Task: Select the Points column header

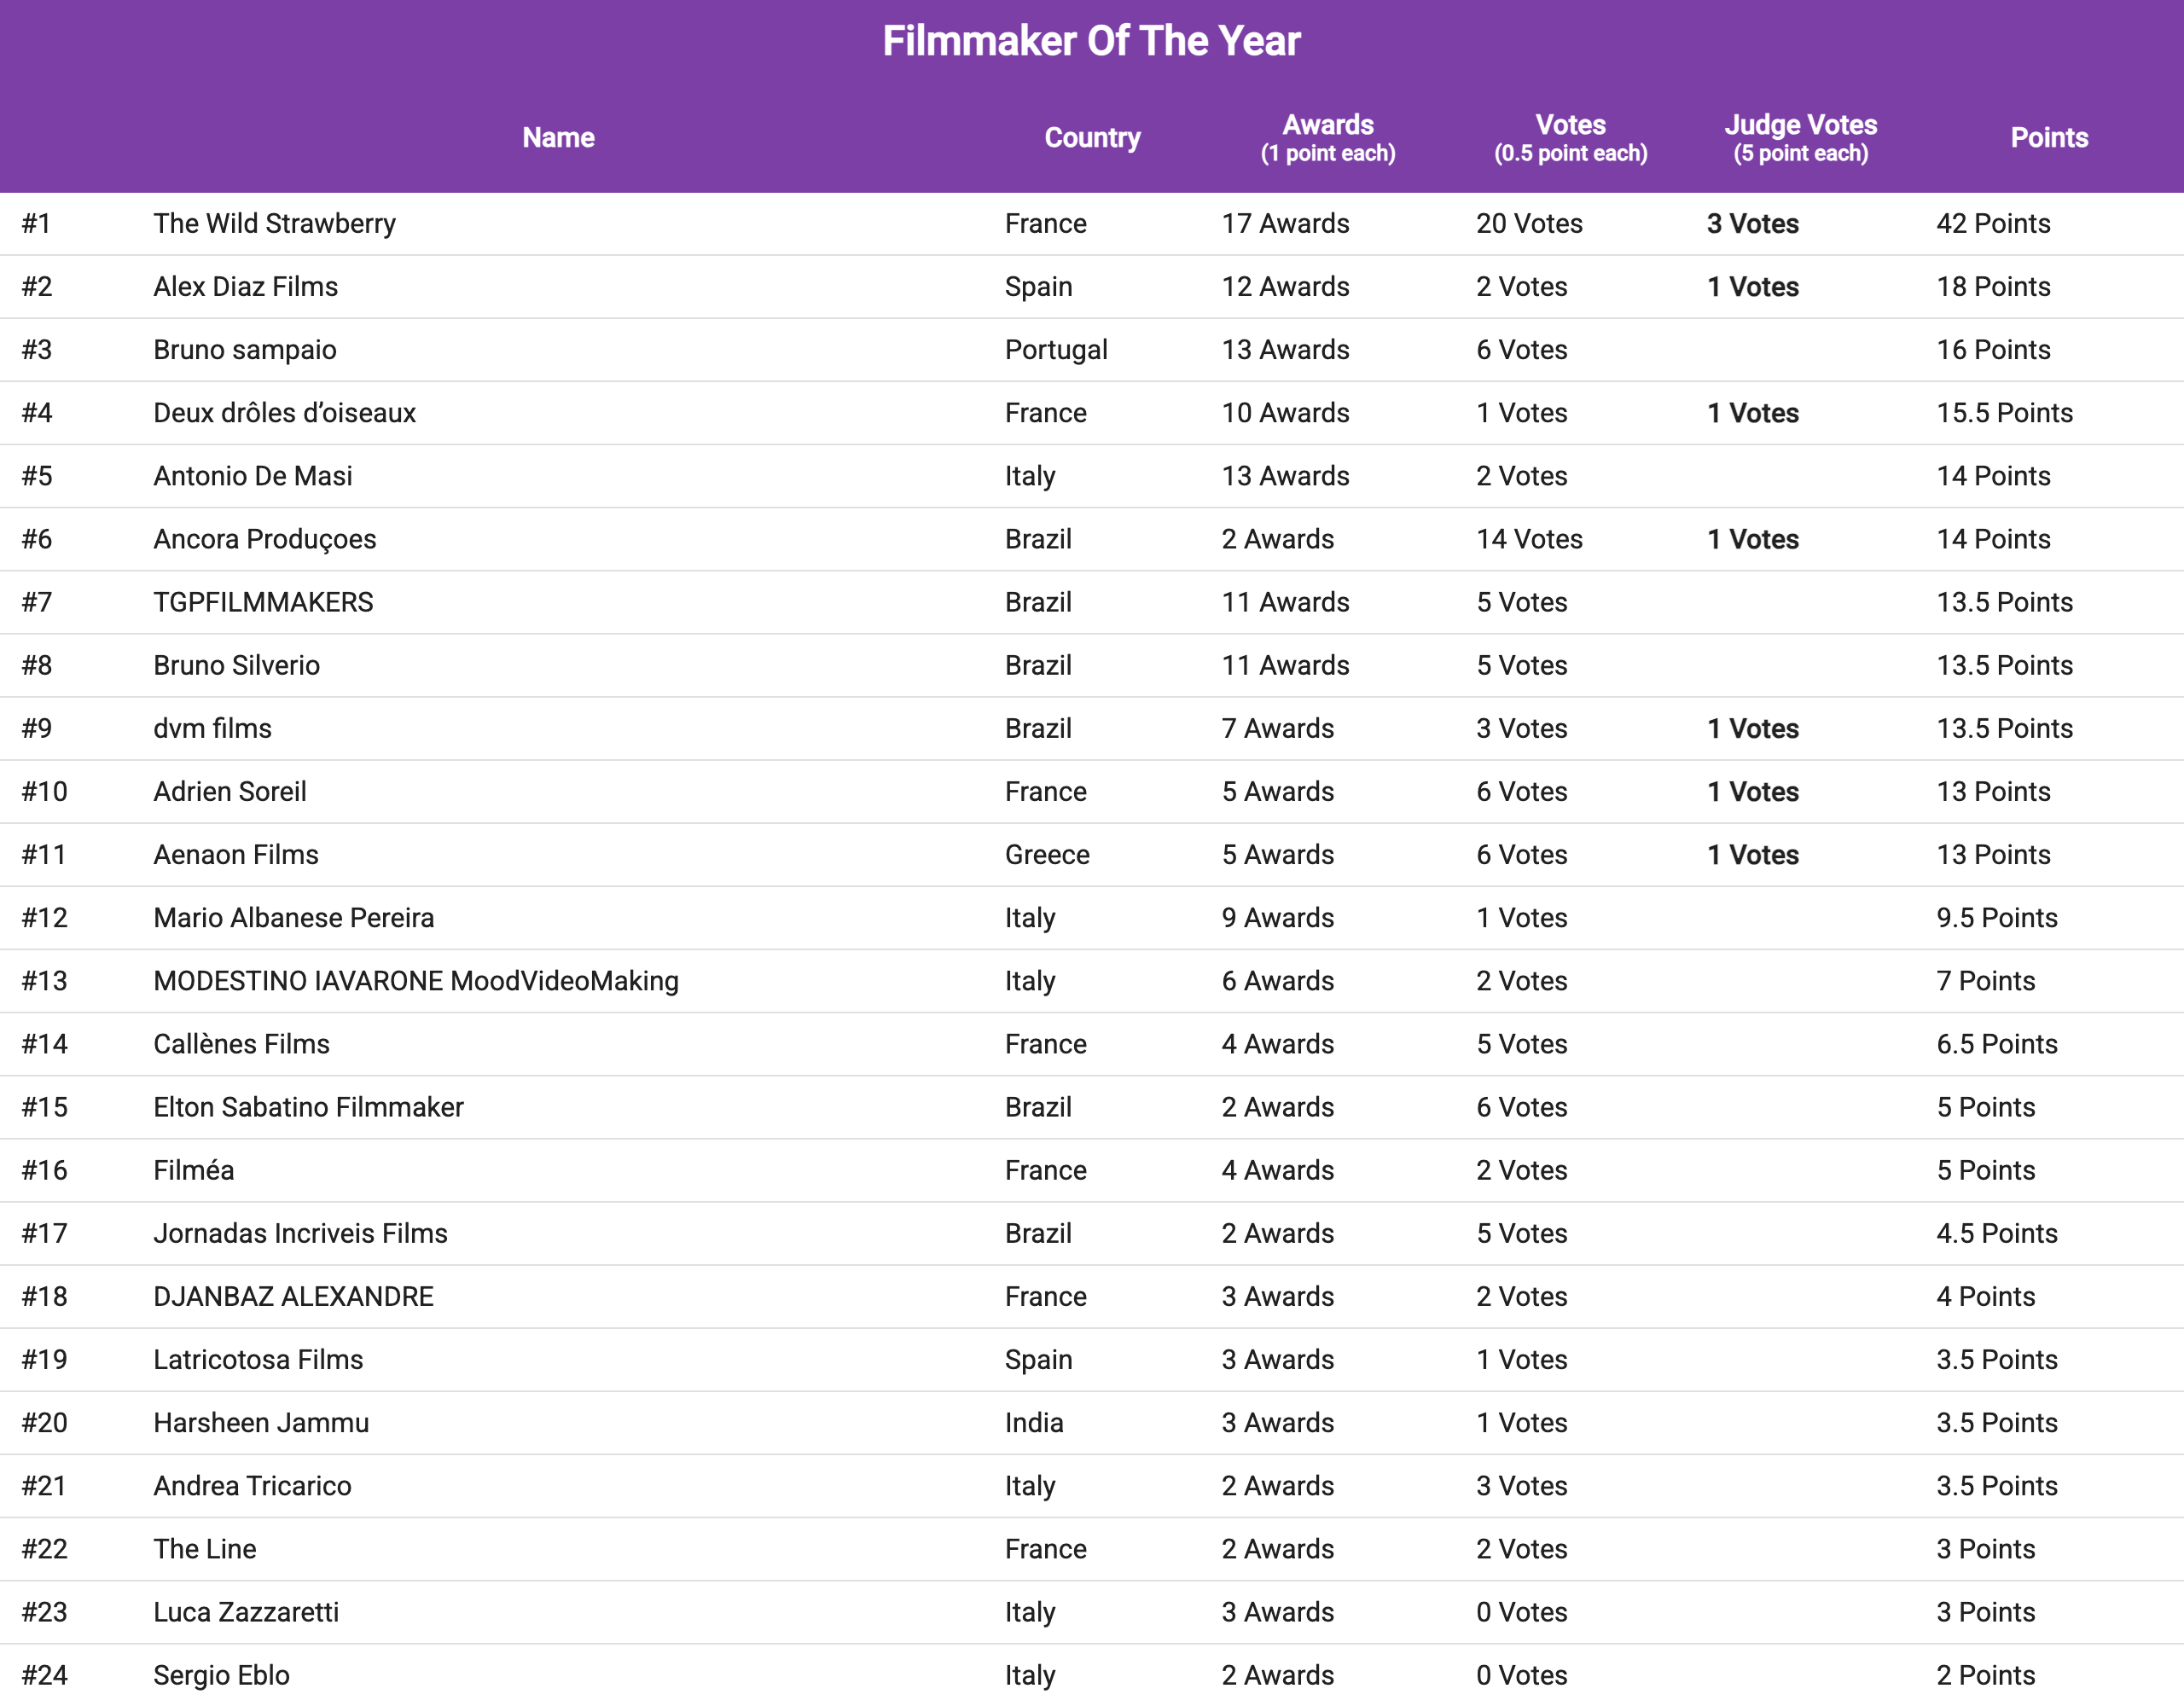Action: [x=2049, y=138]
